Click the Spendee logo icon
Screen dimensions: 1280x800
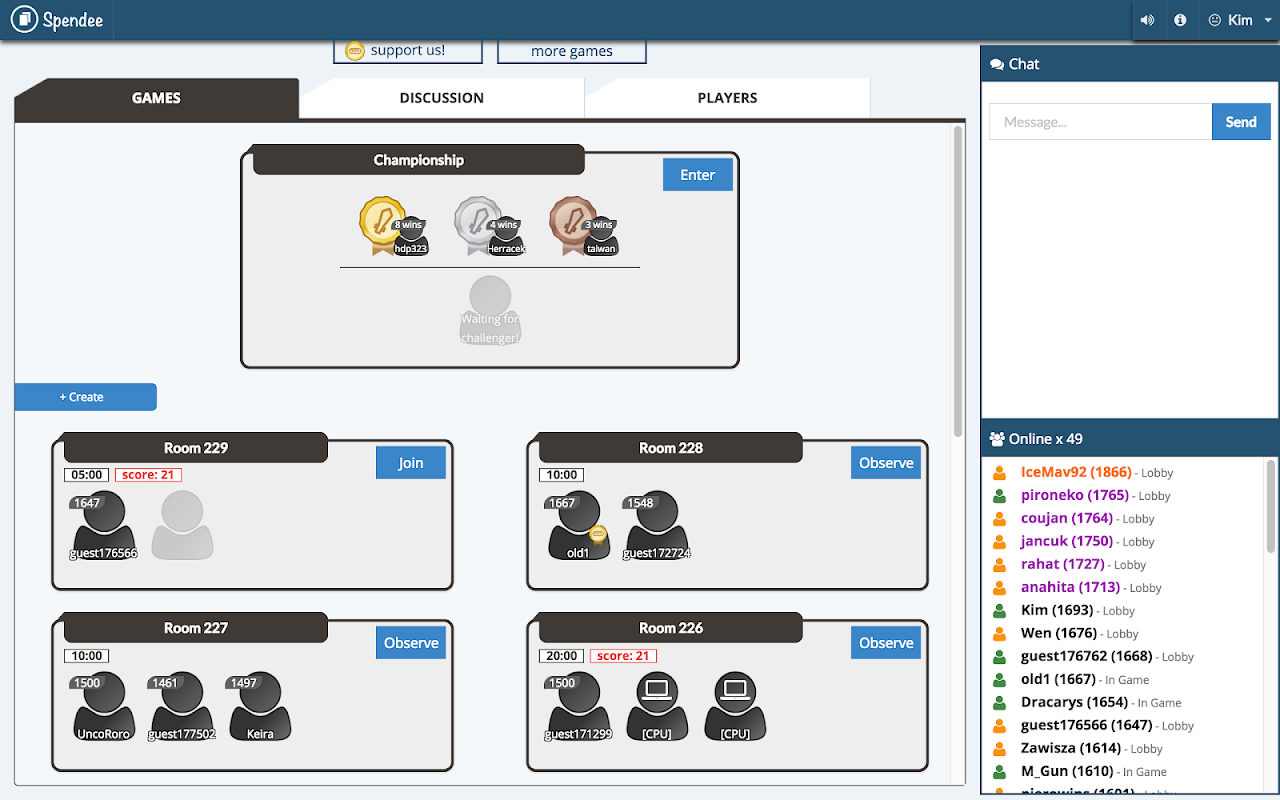(23, 19)
